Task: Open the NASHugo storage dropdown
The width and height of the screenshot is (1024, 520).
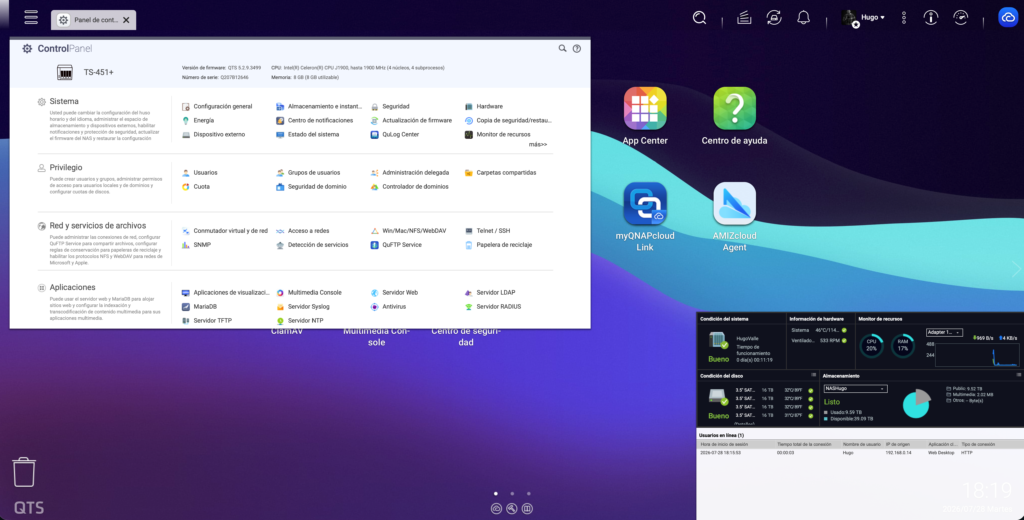Action: (x=855, y=389)
